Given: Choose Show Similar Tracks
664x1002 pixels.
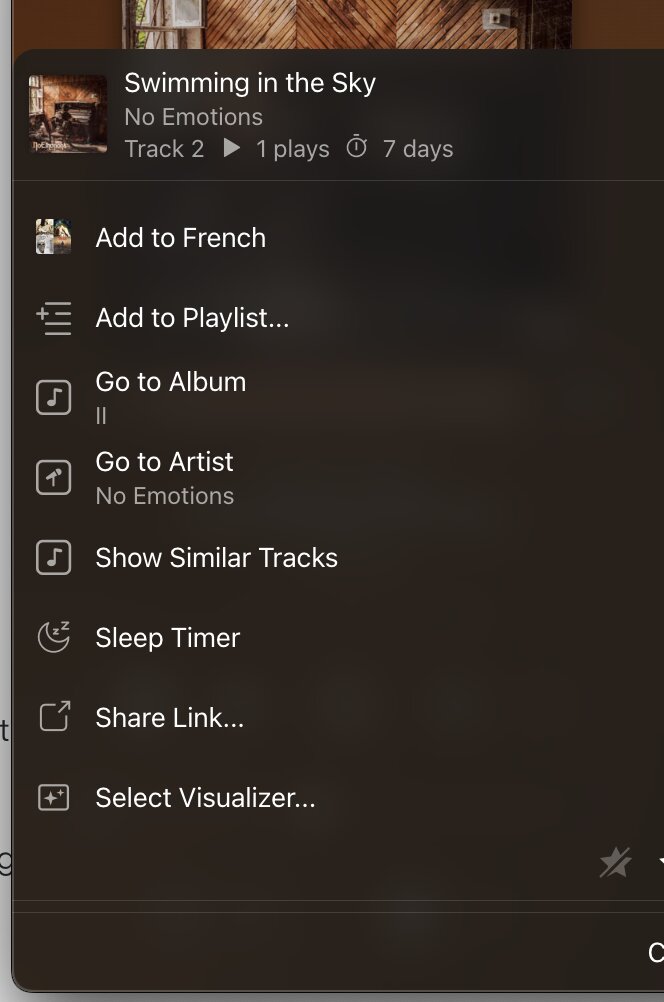Looking at the screenshot, I should 216,558.
